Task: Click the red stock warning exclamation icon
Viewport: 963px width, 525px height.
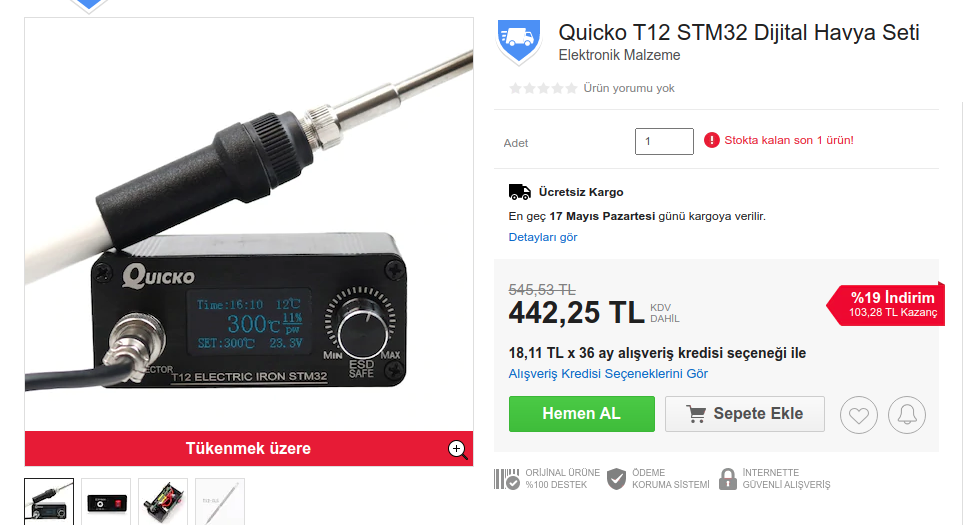Action: (711, 141)
